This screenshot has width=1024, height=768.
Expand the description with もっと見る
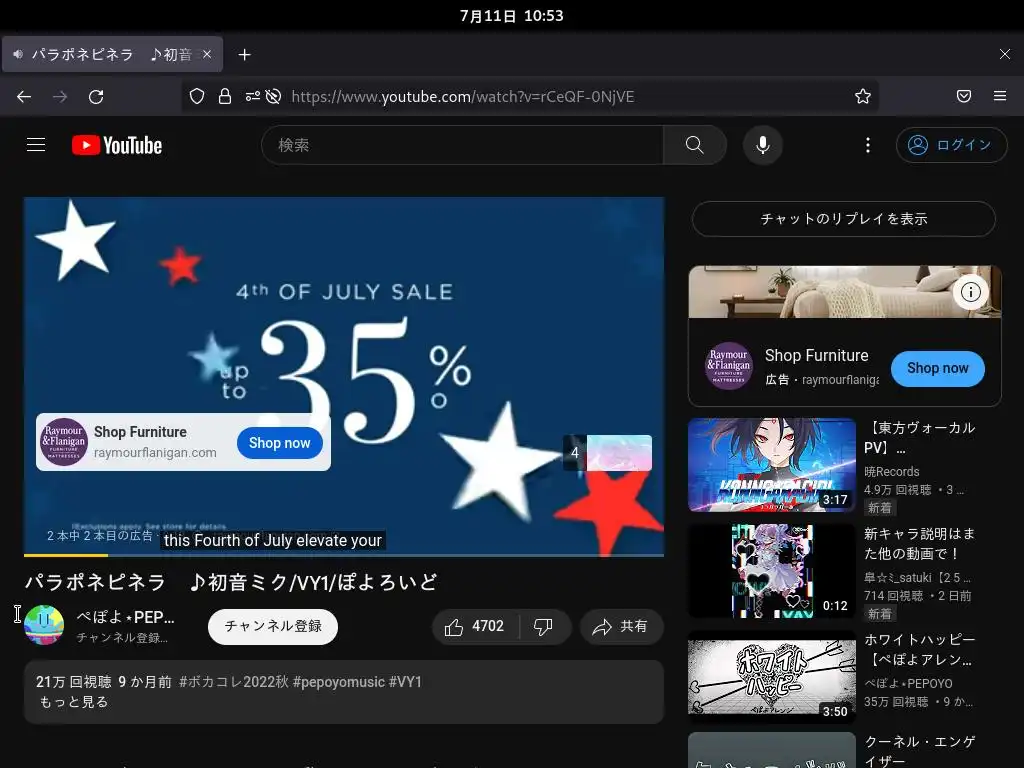pyautogui.click(x=74, y=702)
